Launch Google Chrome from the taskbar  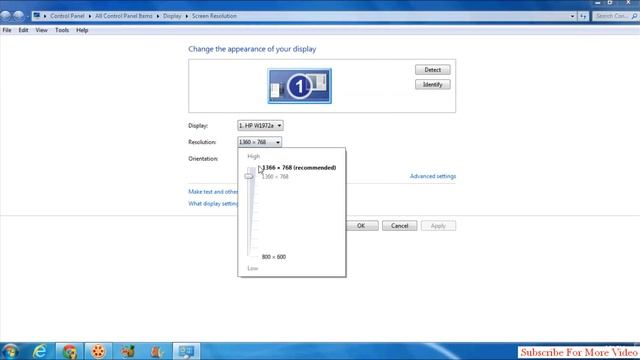tap(69, 351)
